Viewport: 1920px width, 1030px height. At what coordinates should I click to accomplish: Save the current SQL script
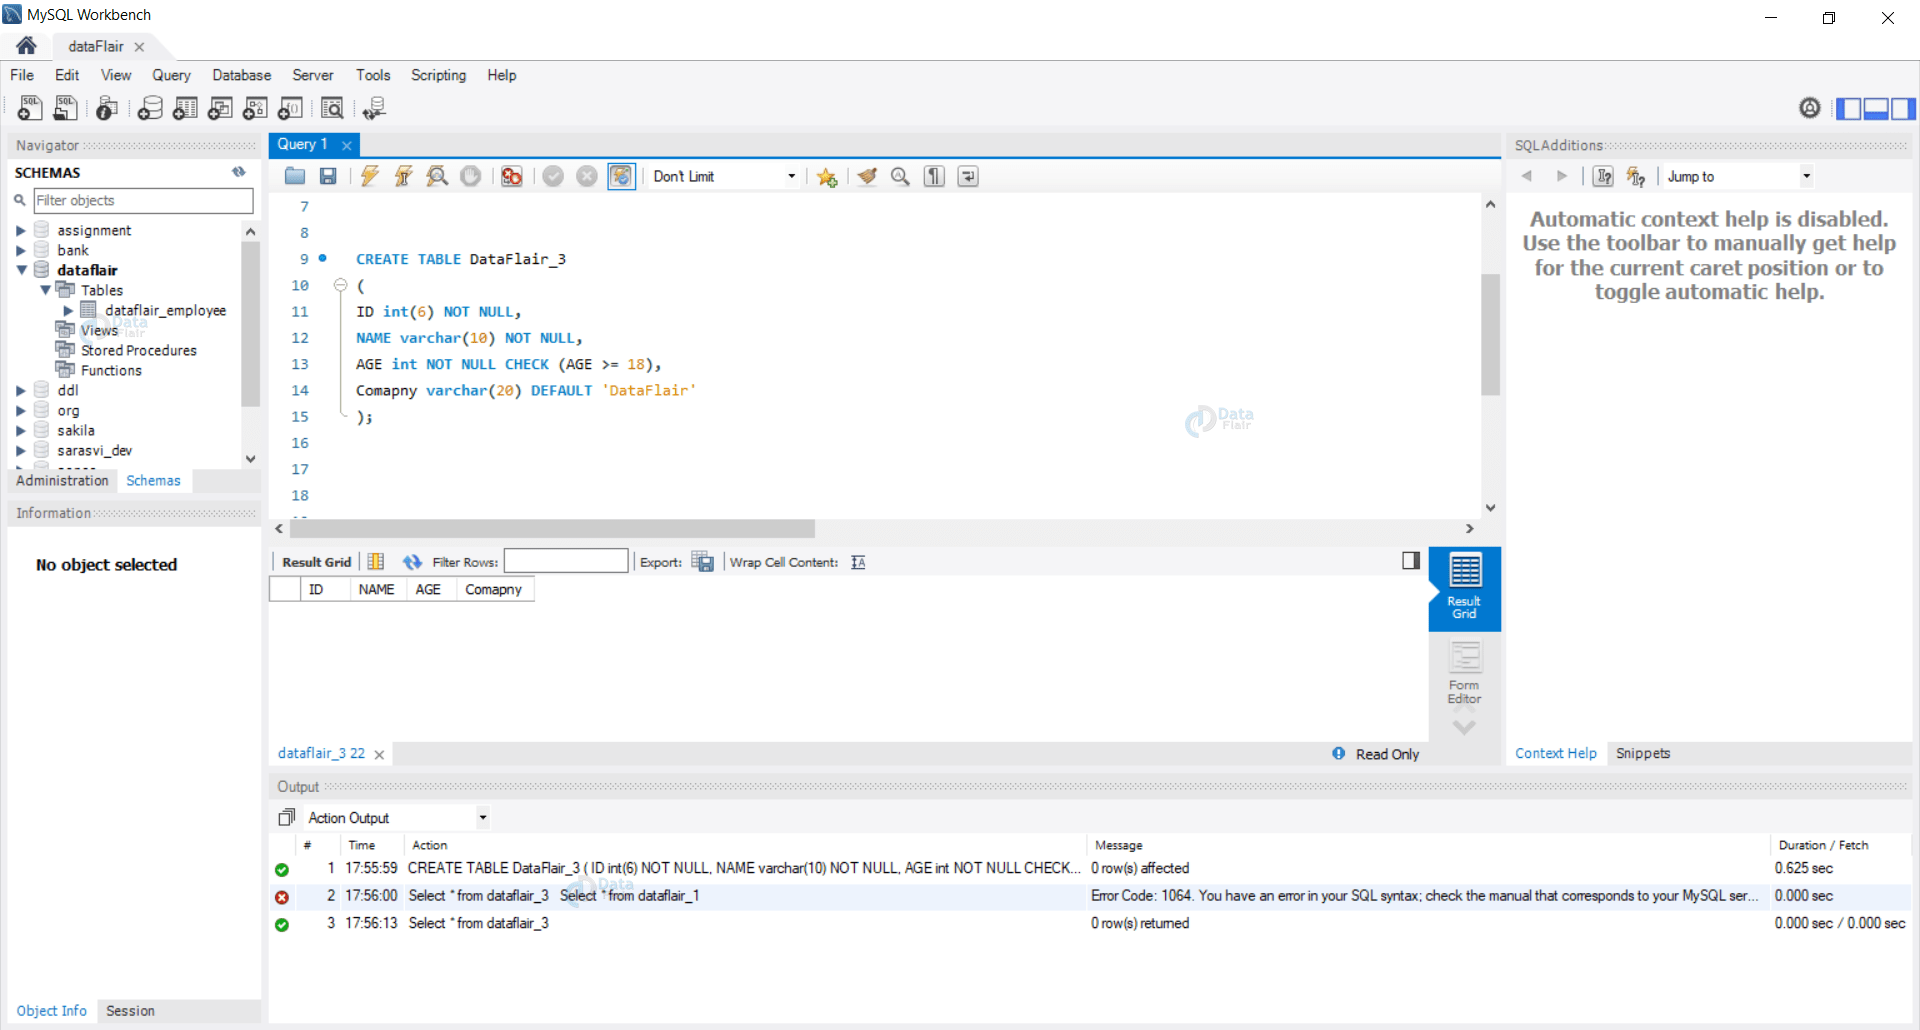click(327, 176)
